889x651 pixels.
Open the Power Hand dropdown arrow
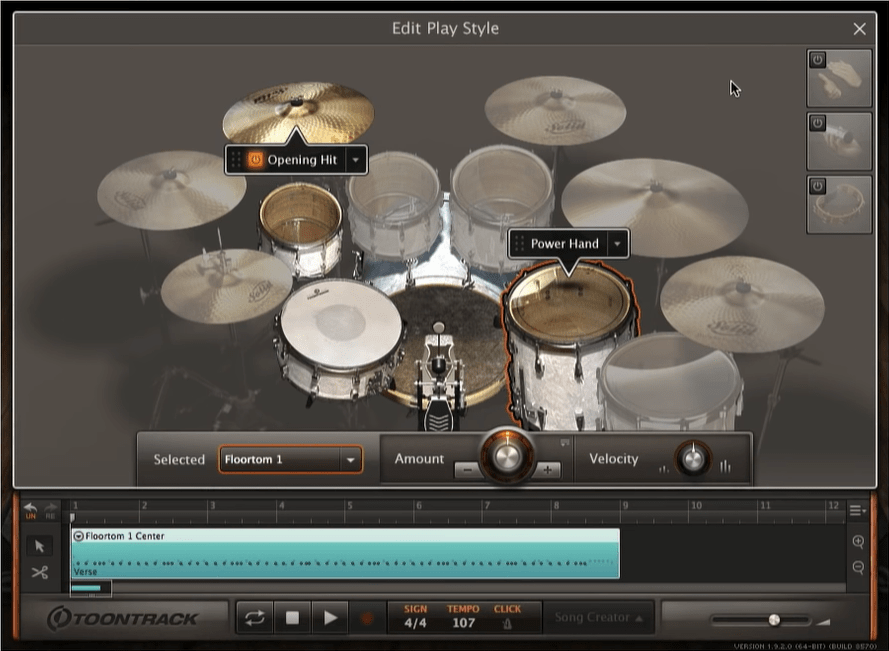618,243
